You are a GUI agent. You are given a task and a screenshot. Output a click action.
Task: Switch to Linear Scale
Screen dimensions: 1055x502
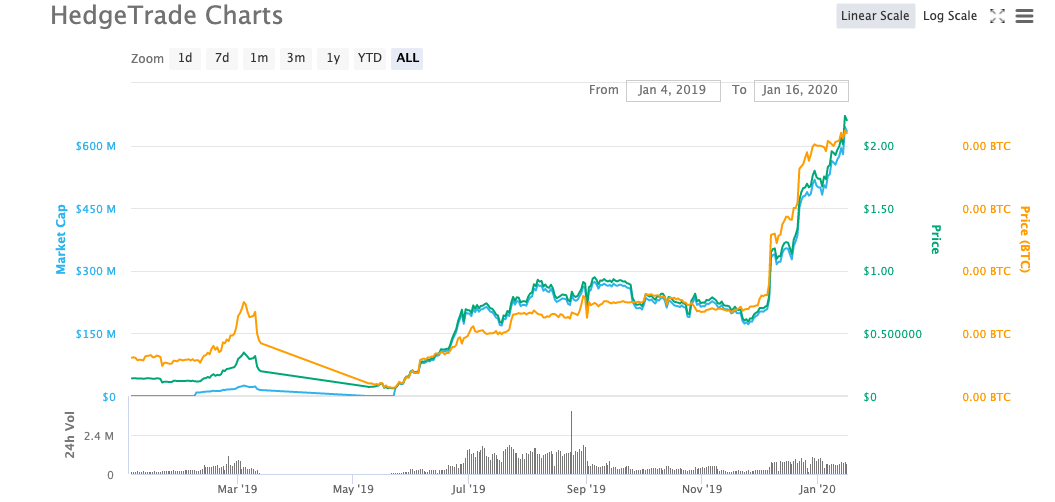point(875,16)
